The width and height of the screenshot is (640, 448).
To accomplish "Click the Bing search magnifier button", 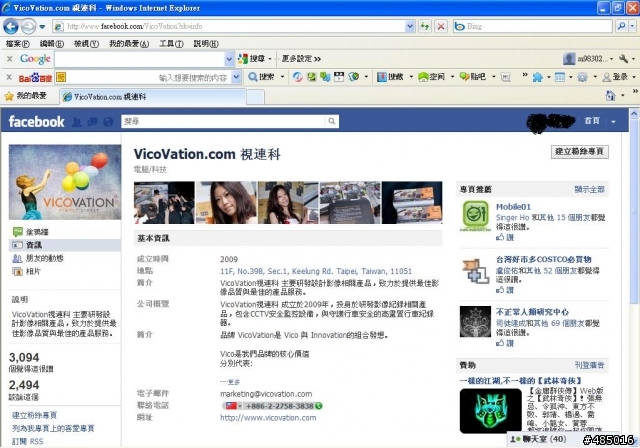I will coord(621,27).
